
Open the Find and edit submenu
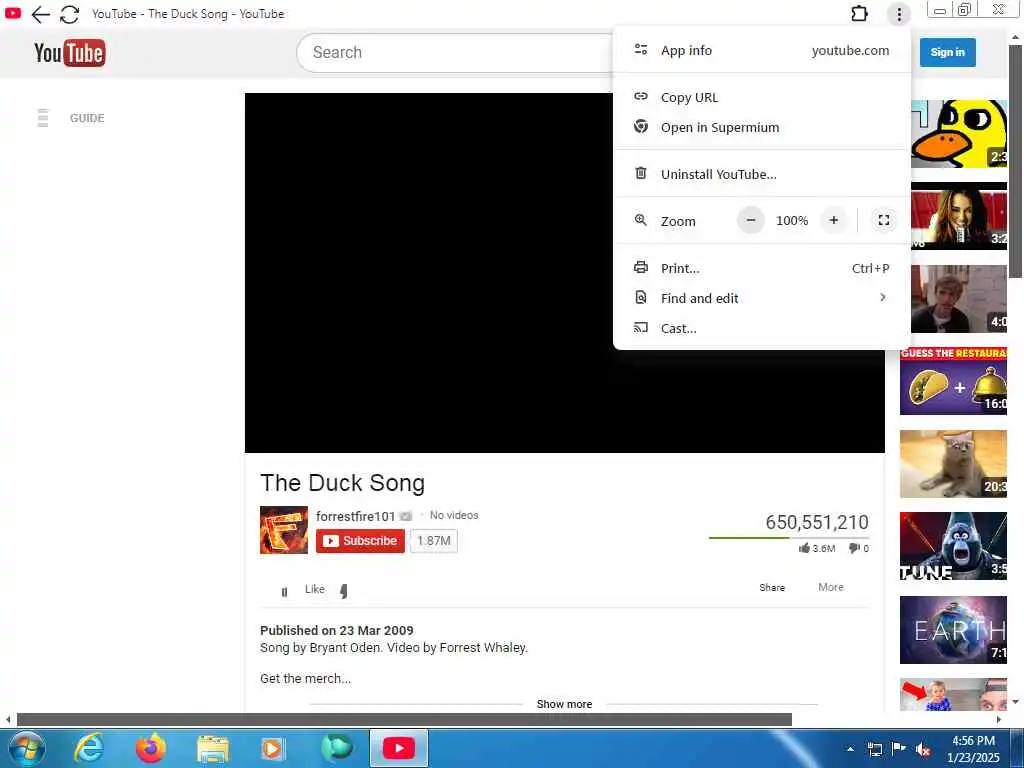click(x=761, y=298)
